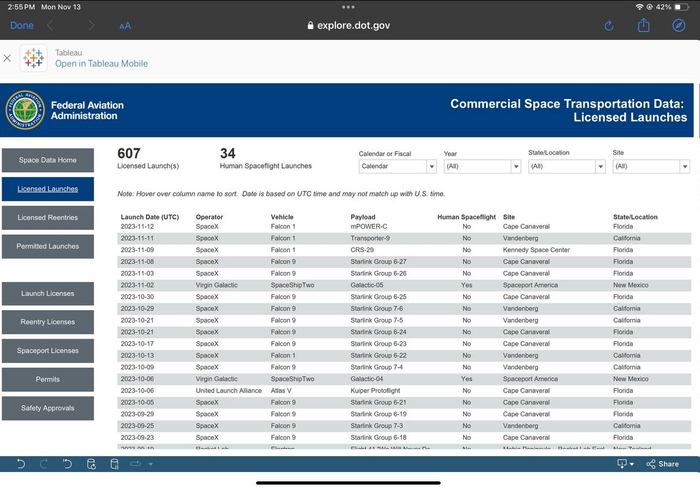Reload the page in Safari
This screenshot has height=489, width=700.
click(610, 26)
